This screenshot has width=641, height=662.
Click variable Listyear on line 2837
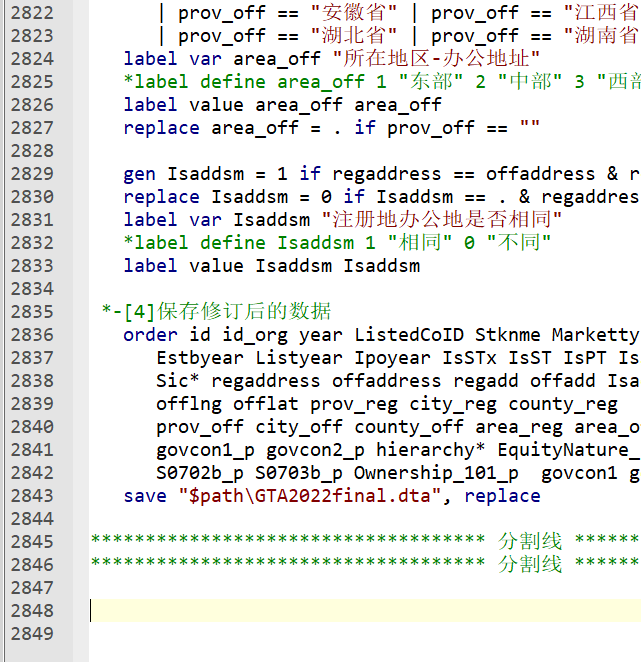coord(299,358)
